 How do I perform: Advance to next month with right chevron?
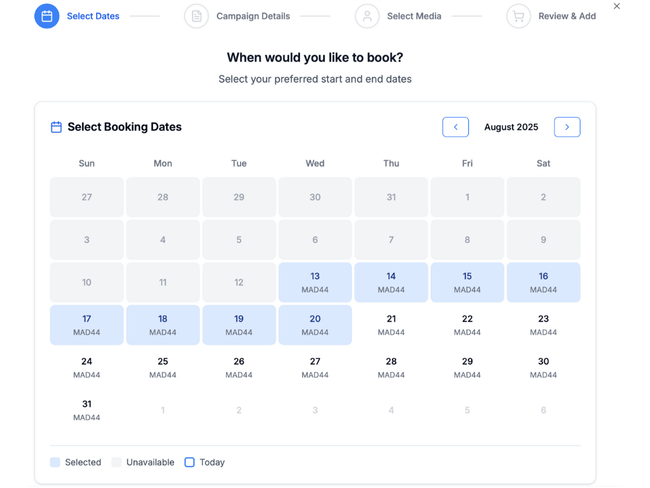click(x=567, y=127)
